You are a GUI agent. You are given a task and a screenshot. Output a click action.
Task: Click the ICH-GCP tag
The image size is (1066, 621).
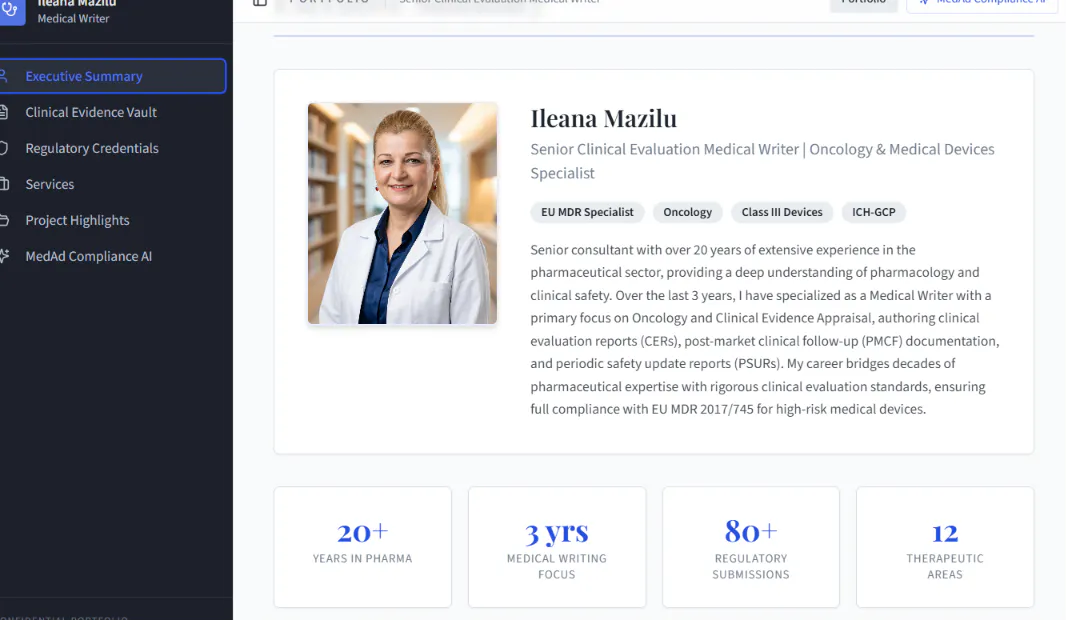874,212
